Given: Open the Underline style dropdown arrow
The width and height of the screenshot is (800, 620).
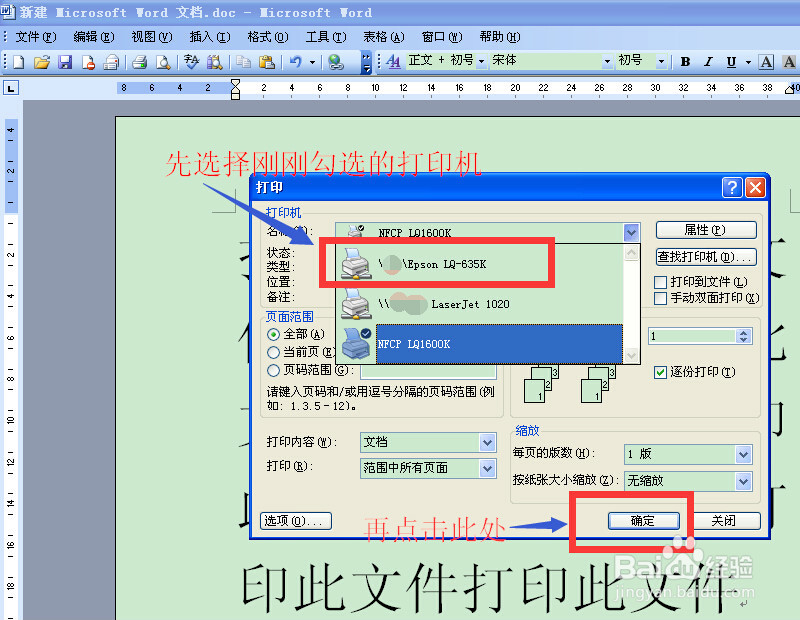Looking at the screenshot, I should click(x=748, y=62).
